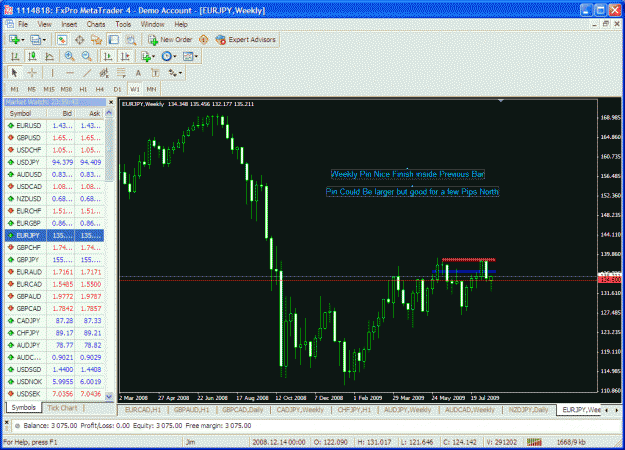Viewport: 625px width, 450px height.
Task: Expand the Indicators dropdown arrow
Action: point(153,57)
